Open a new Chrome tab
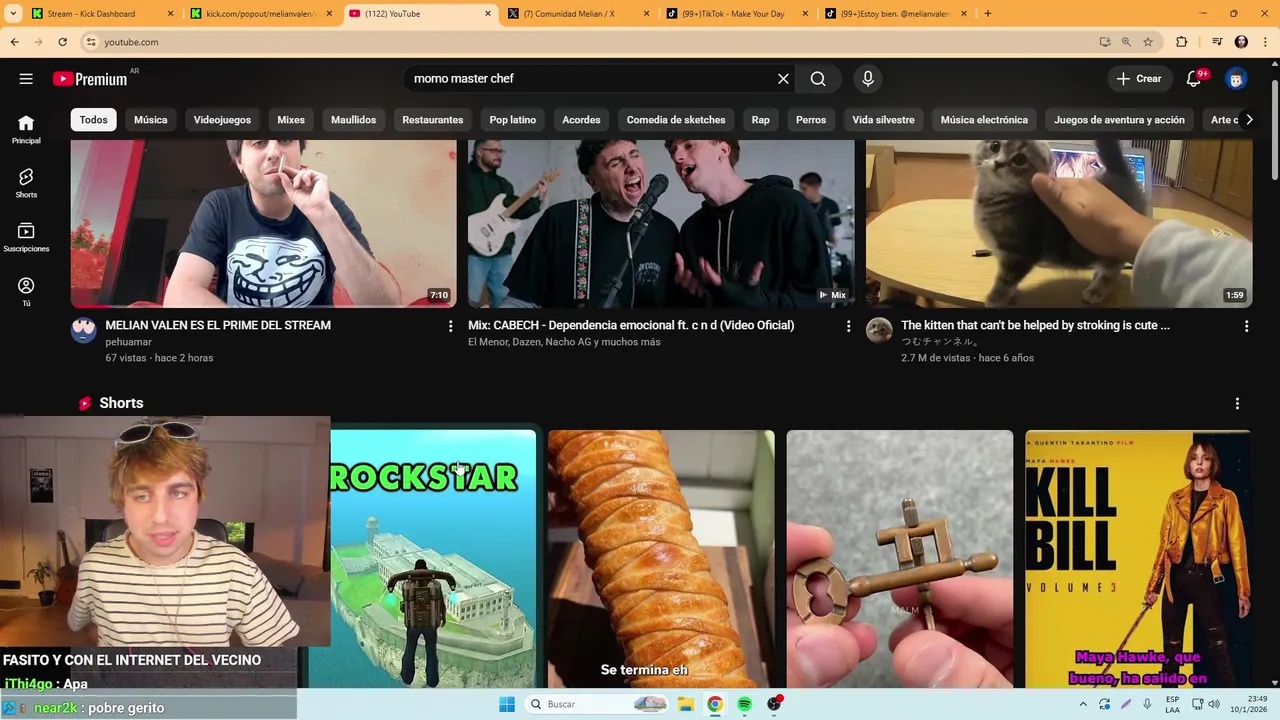 pos(988,14)
